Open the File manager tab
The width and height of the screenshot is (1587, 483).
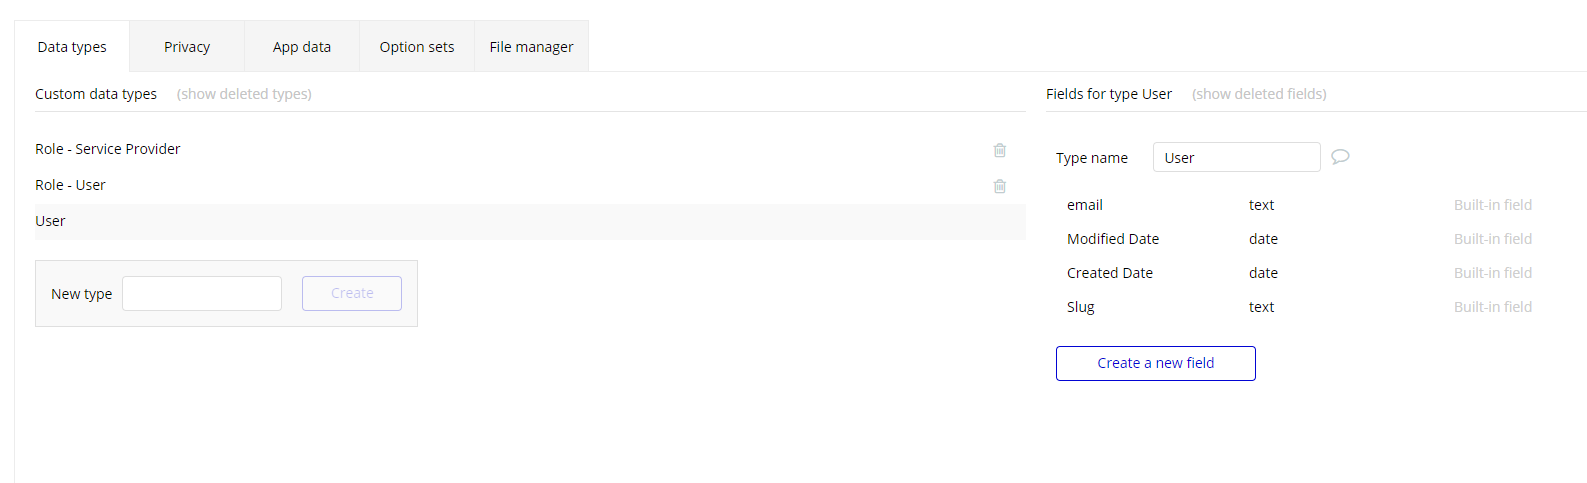531,46
